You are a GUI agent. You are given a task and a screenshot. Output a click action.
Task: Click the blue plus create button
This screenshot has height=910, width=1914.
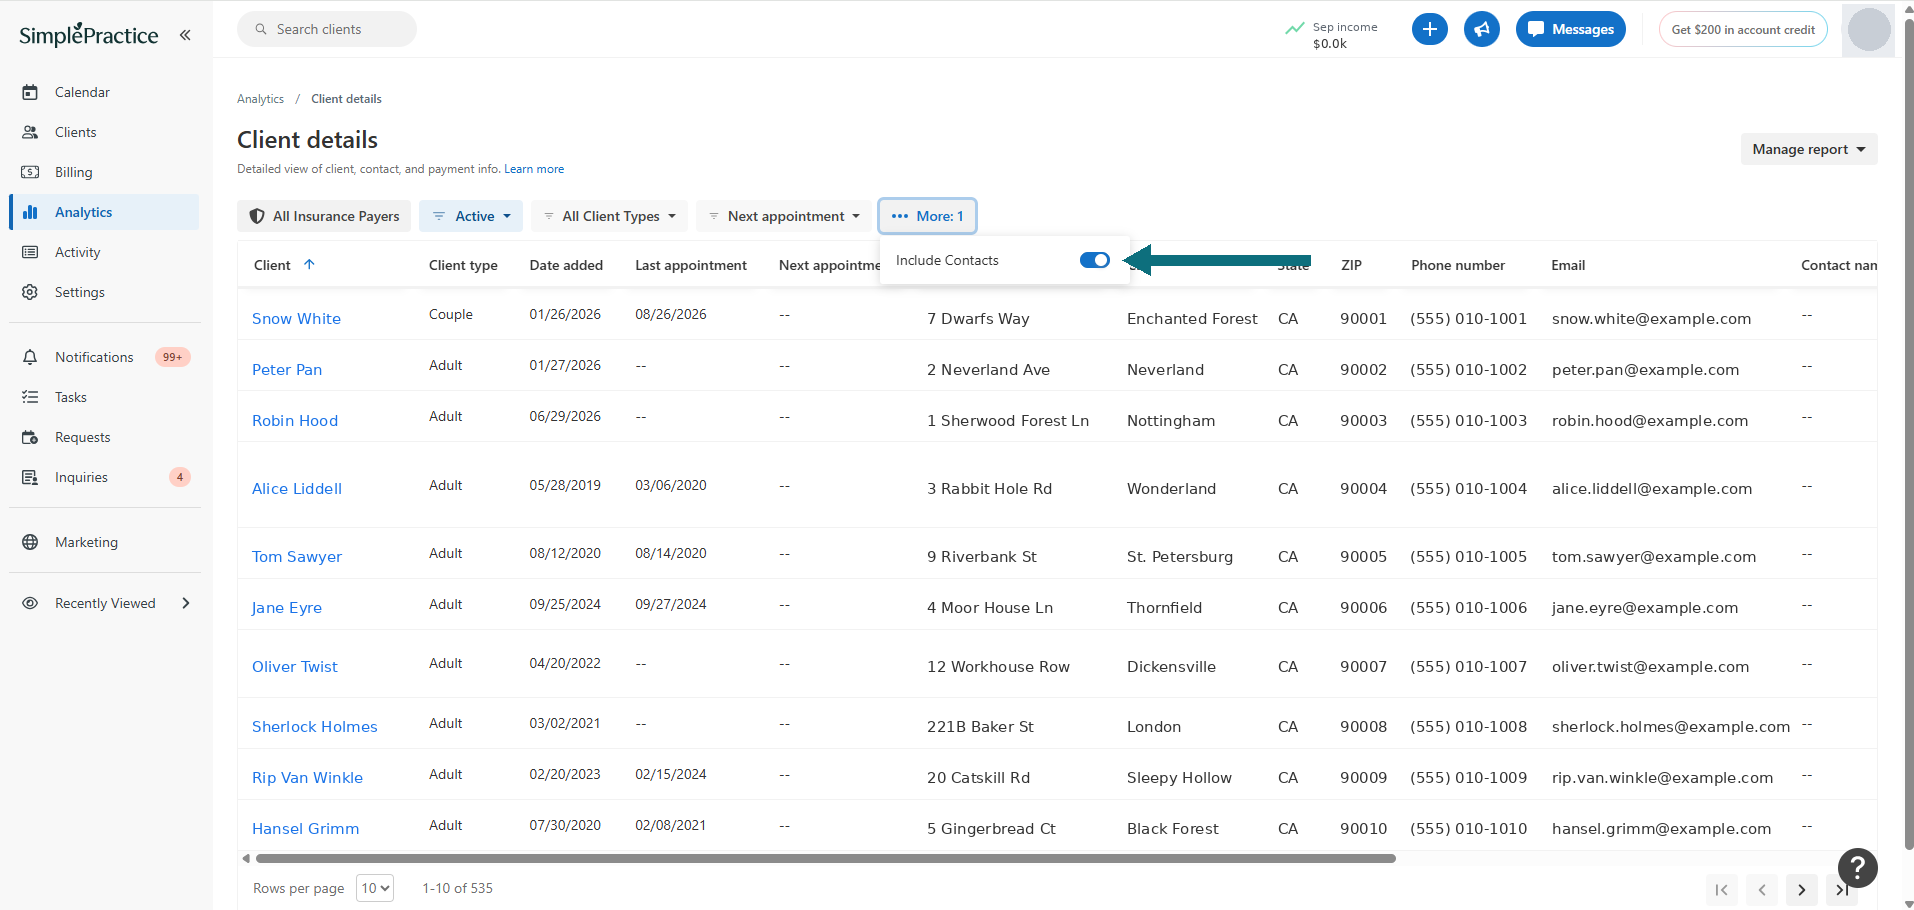[1429, 29]
